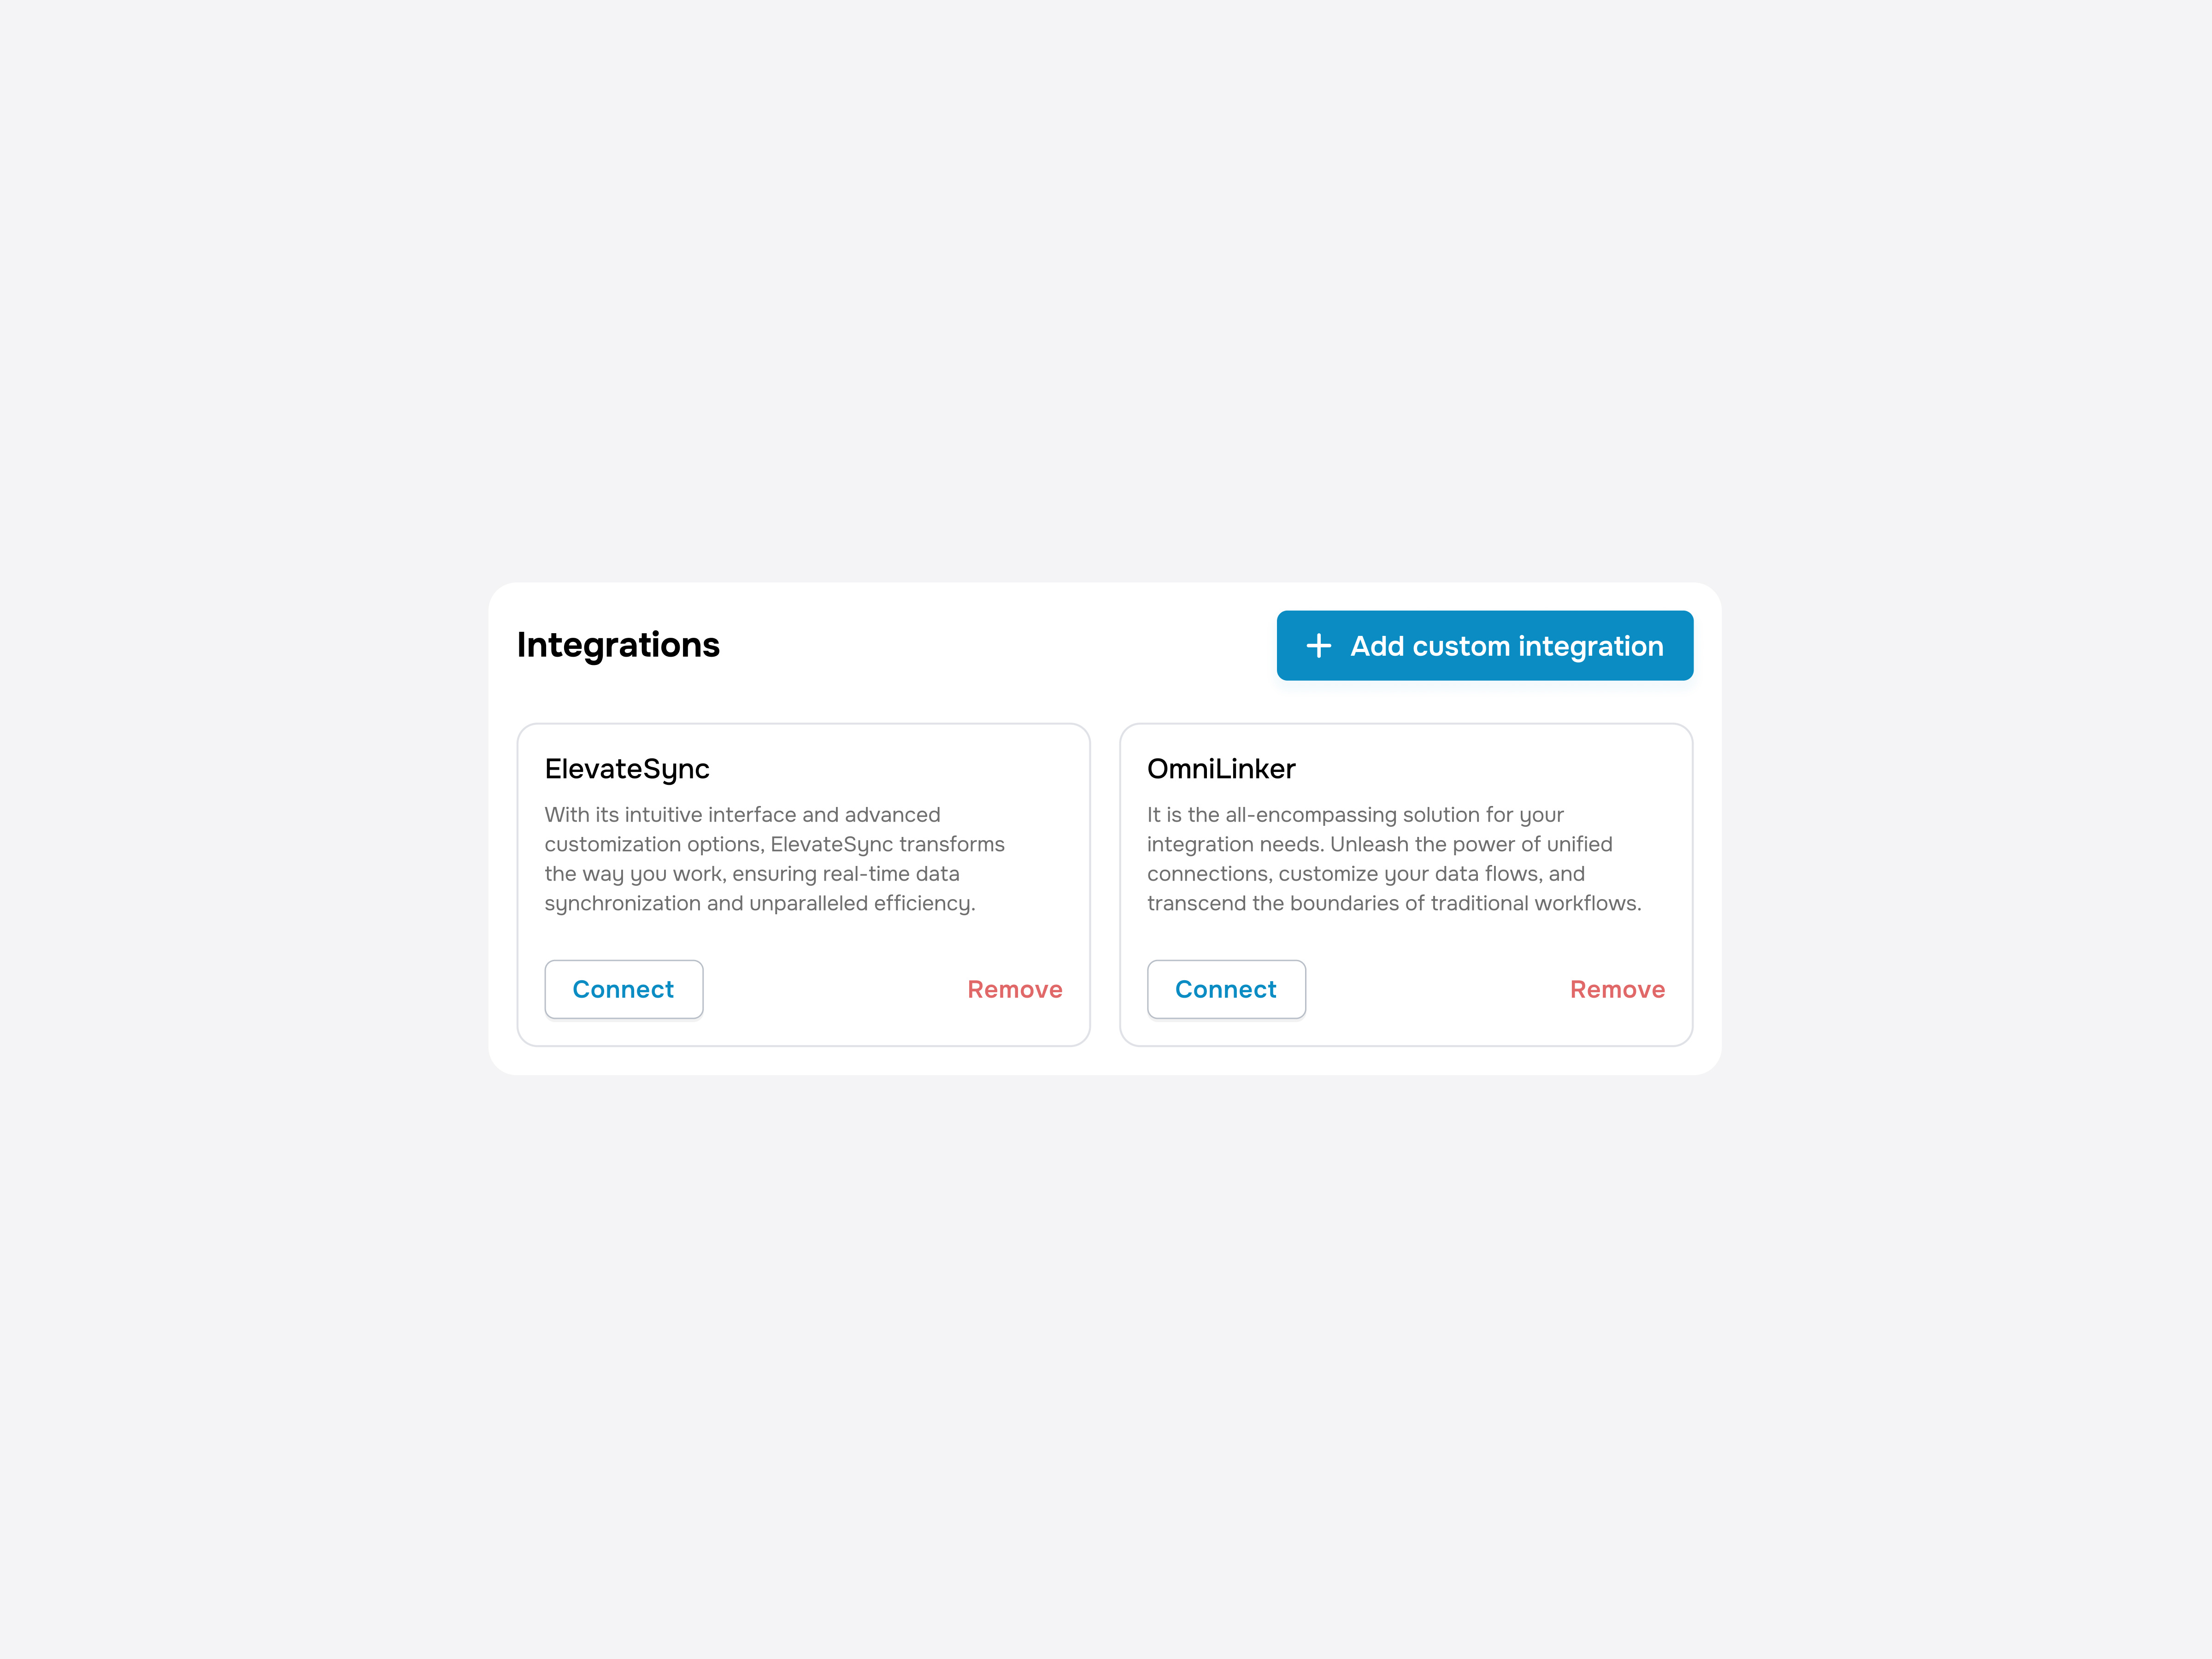The image size is (2212, 1659).
Task: Click the Integrations heading
Action: [x=618, y=645]
